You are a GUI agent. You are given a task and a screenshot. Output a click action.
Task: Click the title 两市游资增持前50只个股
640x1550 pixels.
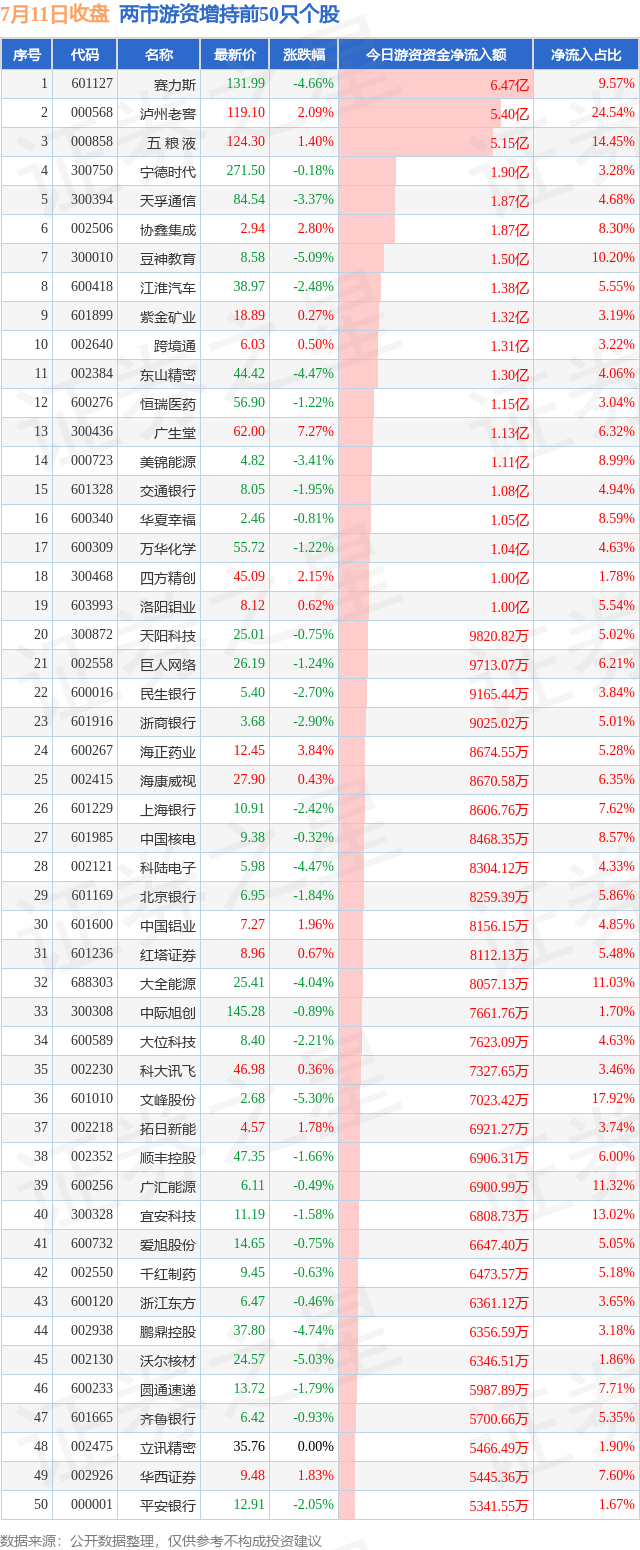[x=229, y=14]
